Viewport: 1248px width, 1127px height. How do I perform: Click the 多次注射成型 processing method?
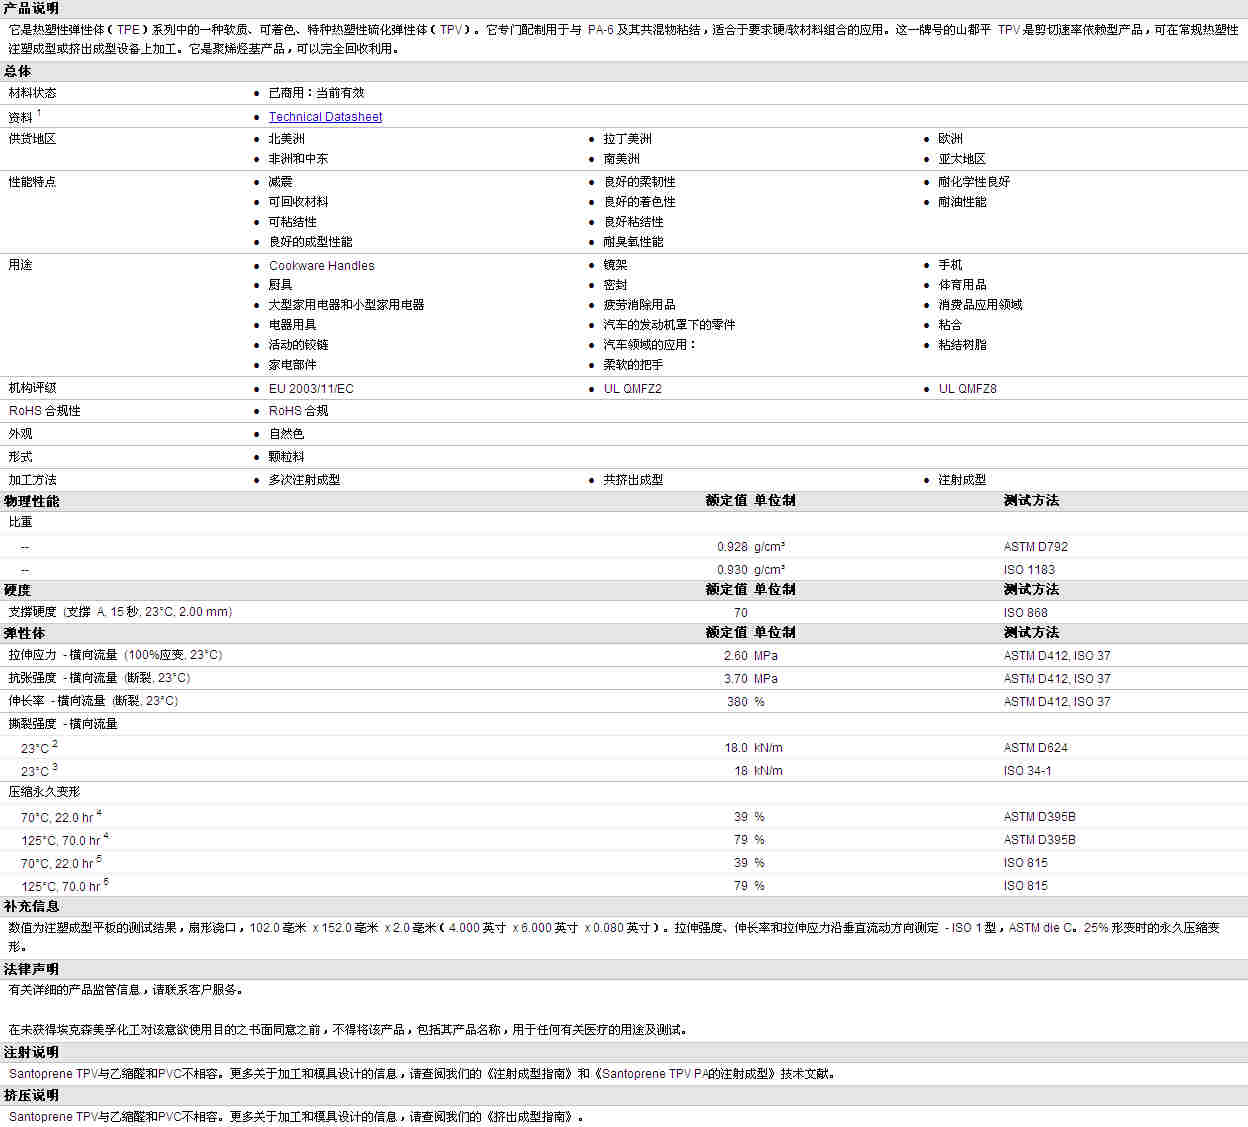305,480
